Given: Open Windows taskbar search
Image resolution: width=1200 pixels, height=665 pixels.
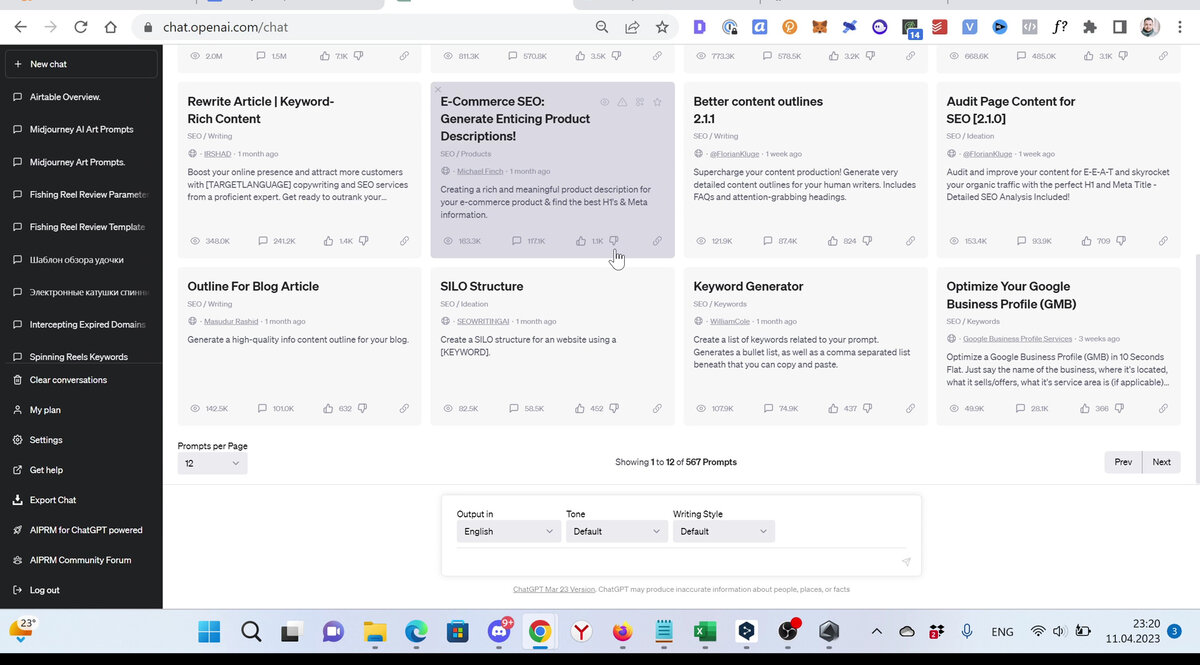Looking at the screenshot, I should pos(251,632).
